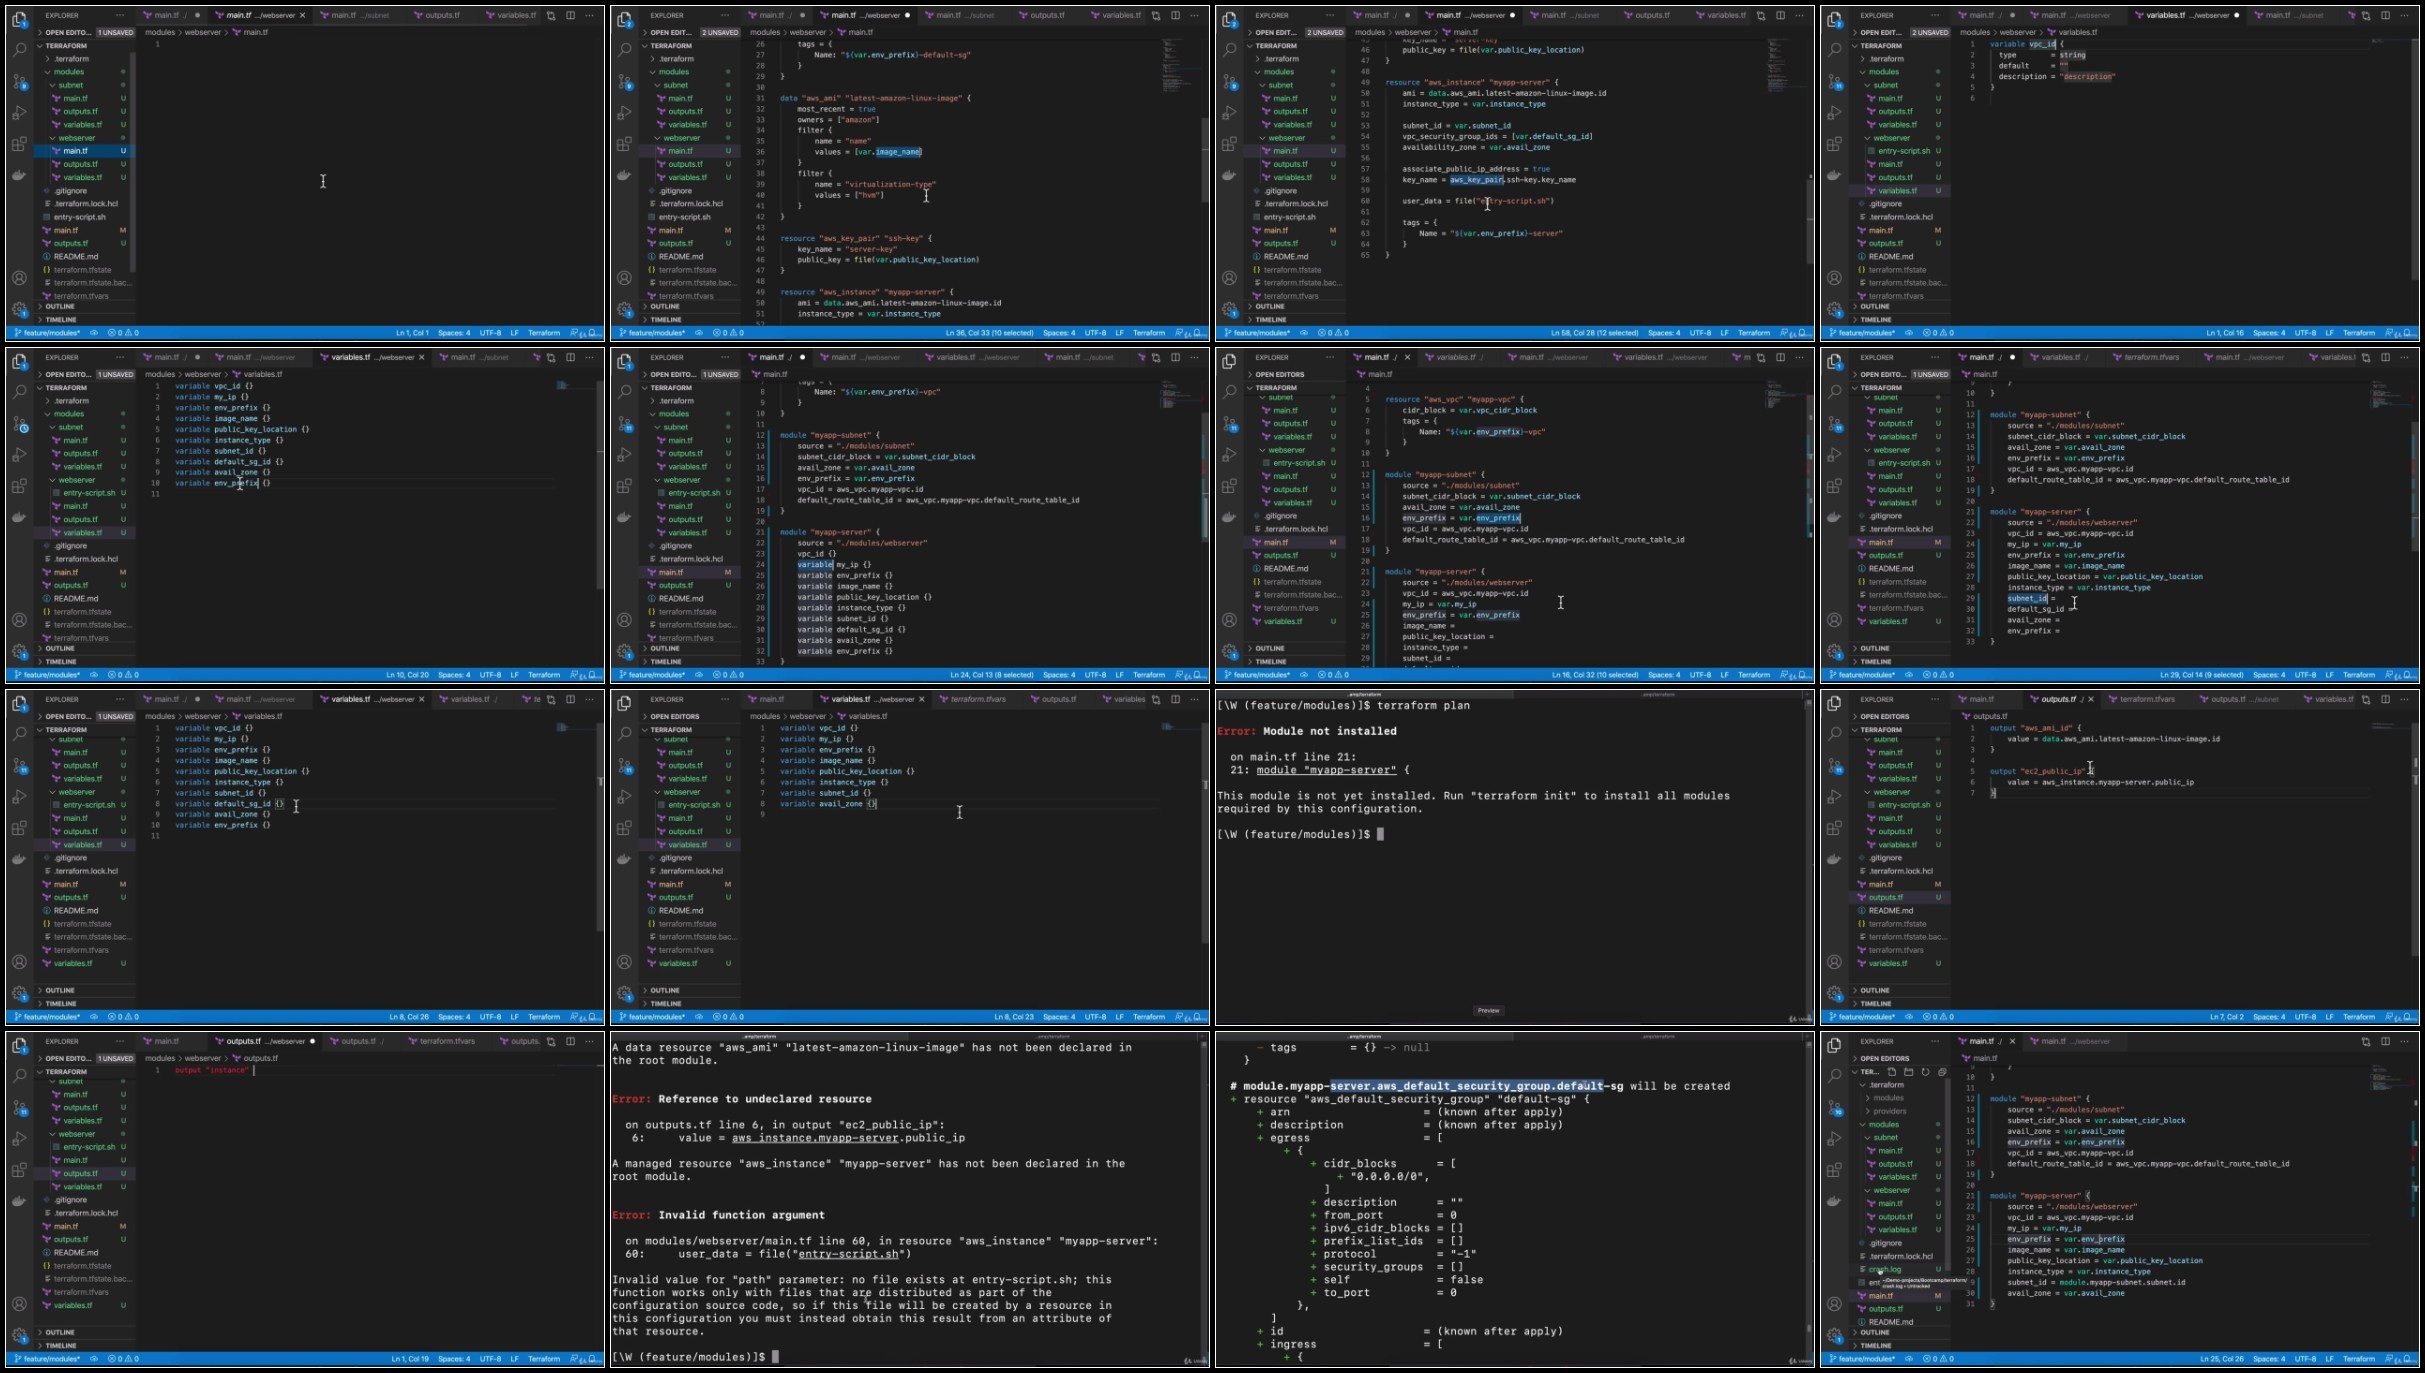Open terraform.tfvars file in Ln 8, Col 26 frame
This screenshot has width=2425, height=1373.
tap(81, 950)
